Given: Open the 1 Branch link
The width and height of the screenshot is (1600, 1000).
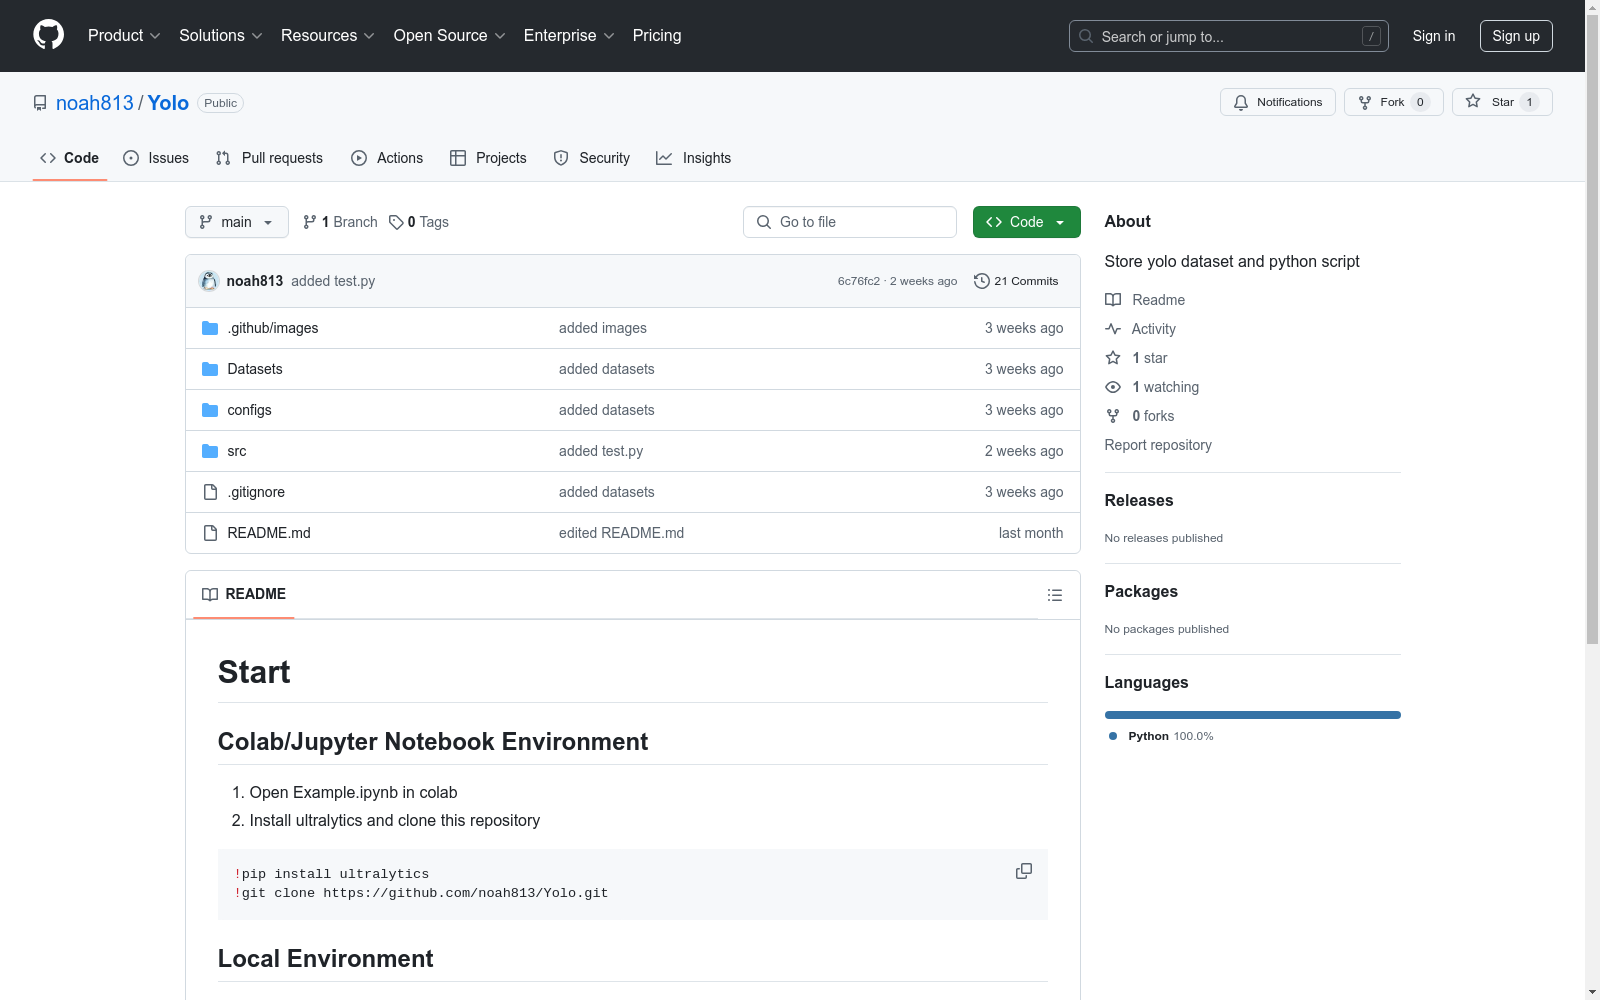Looking at the screenshot, I should click(x=340, y=222).
